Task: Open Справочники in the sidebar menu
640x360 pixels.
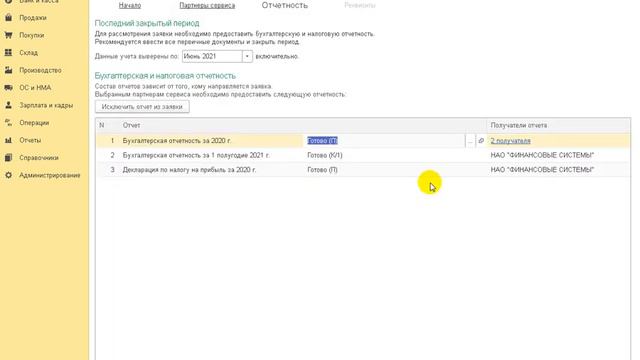Action: tap(39, 158)
